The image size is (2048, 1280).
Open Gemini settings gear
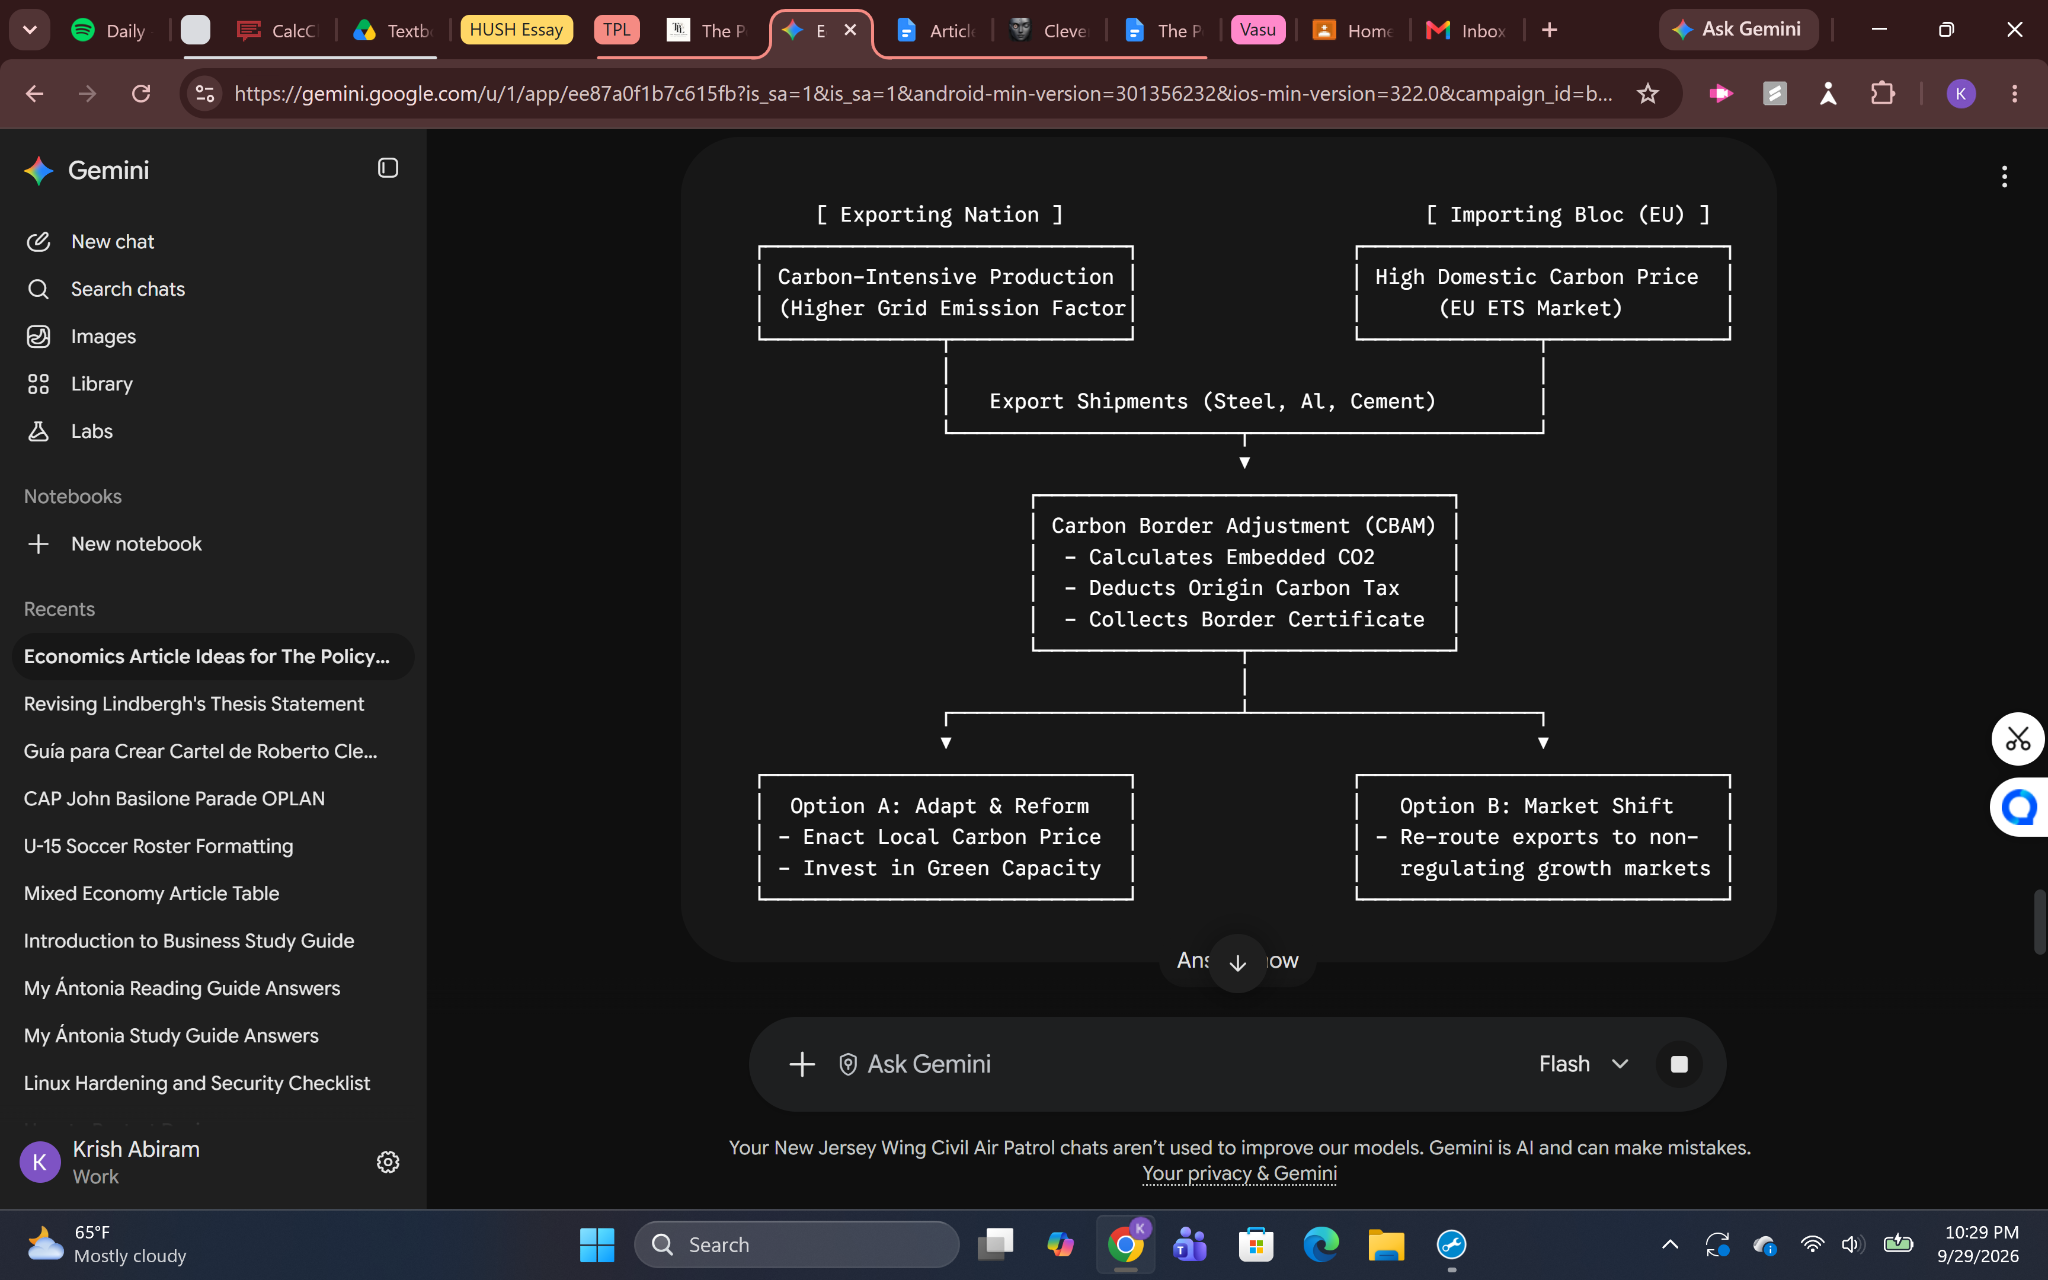tap(388, 1161)
